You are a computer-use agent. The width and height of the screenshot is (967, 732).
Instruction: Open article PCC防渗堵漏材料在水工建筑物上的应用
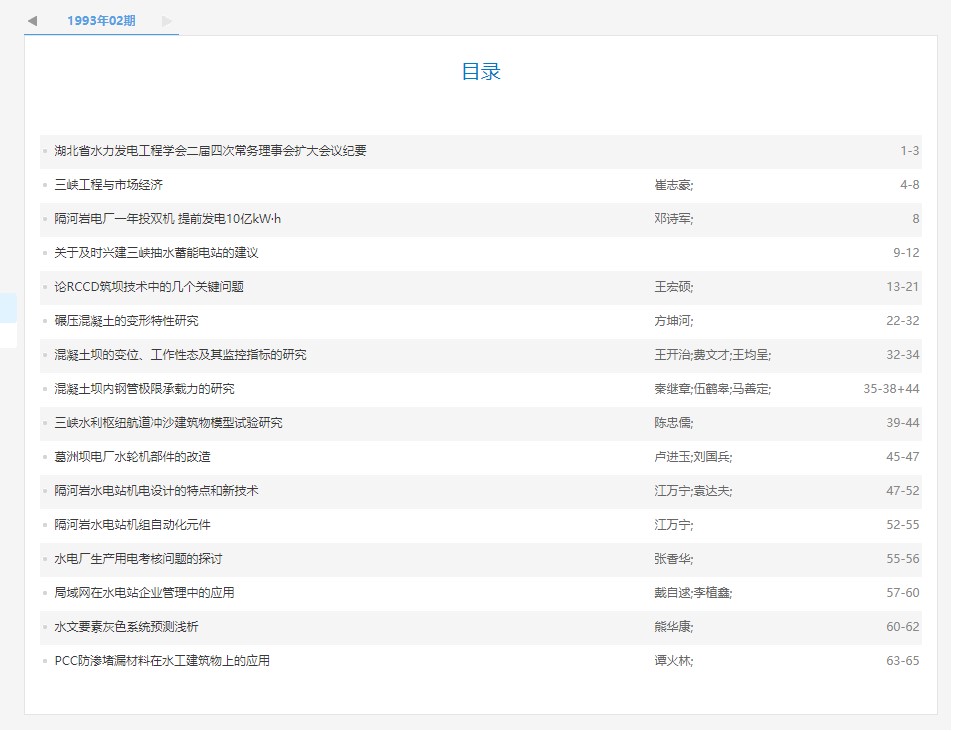(162, 660)
